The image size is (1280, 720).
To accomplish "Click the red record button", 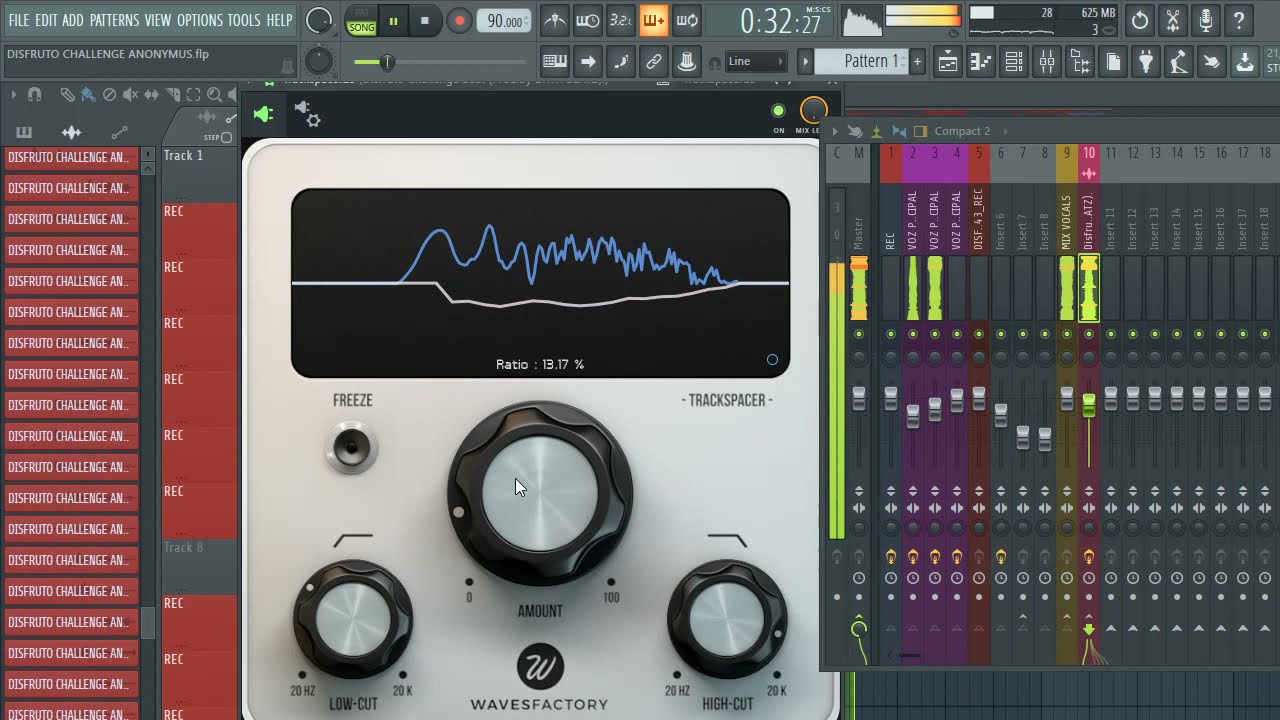I will 459,21.
